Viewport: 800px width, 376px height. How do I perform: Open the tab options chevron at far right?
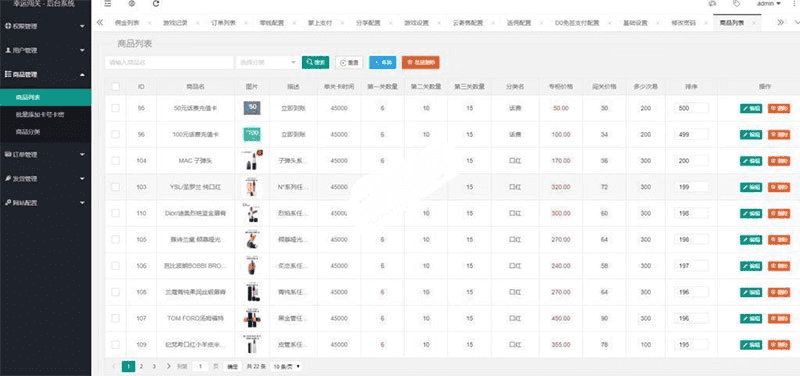coord(796,22)
